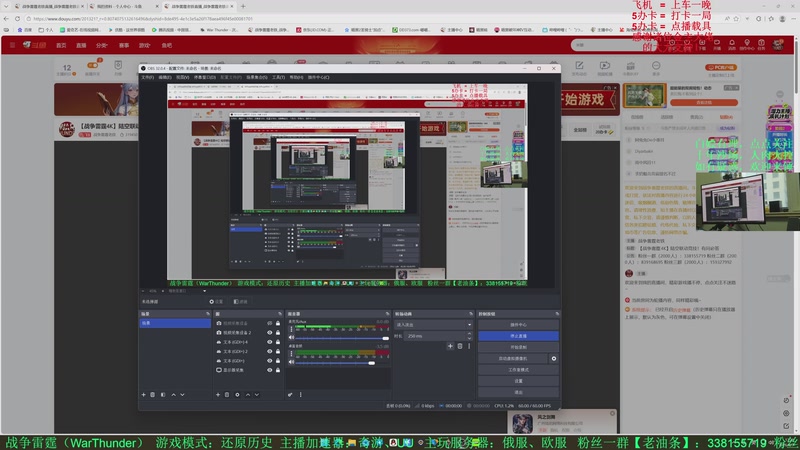Remove transition using trash icon

pos(460,346)
